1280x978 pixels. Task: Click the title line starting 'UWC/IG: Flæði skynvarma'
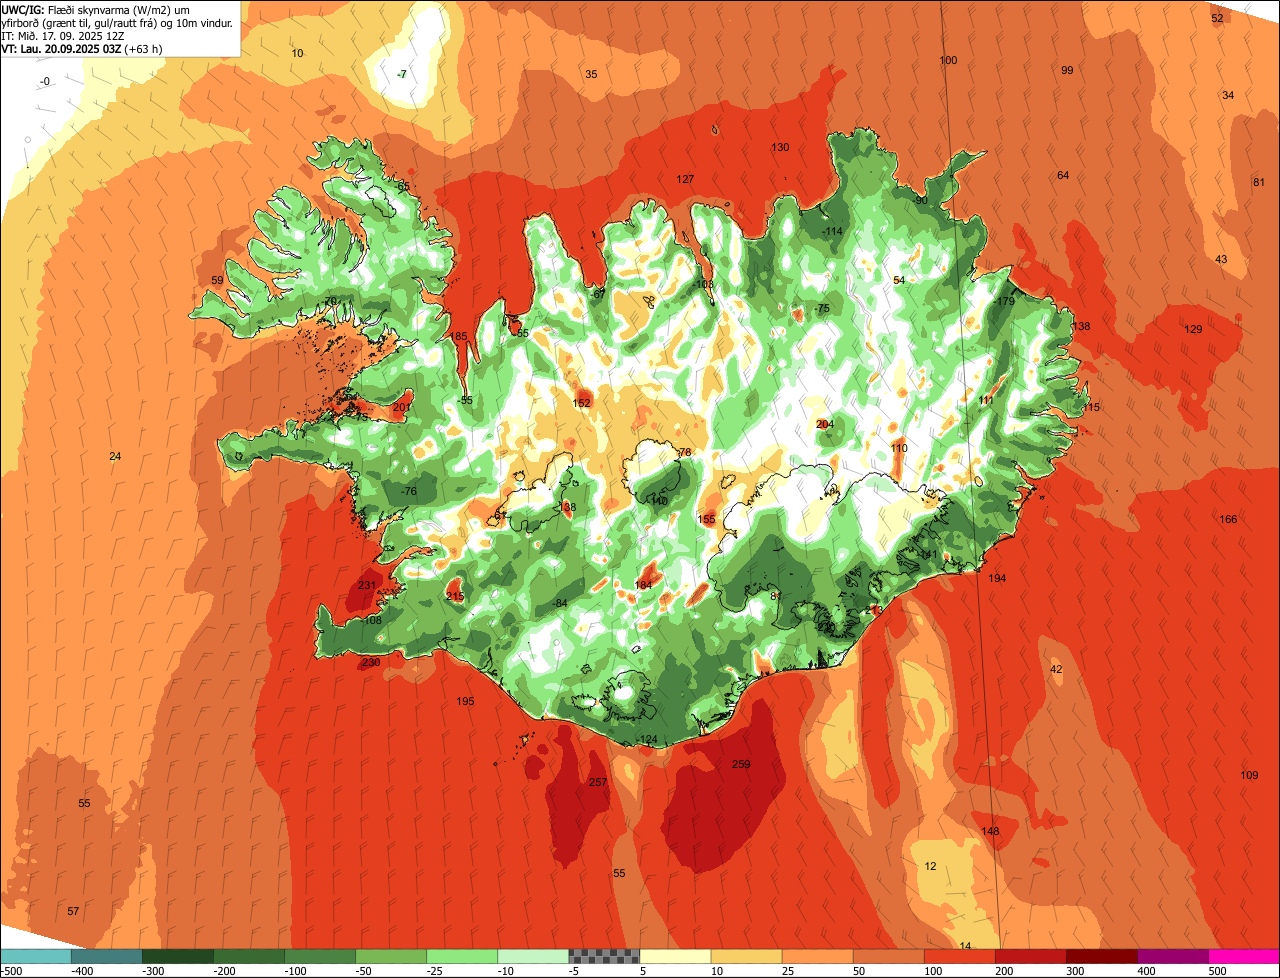(x=96, y=9)
